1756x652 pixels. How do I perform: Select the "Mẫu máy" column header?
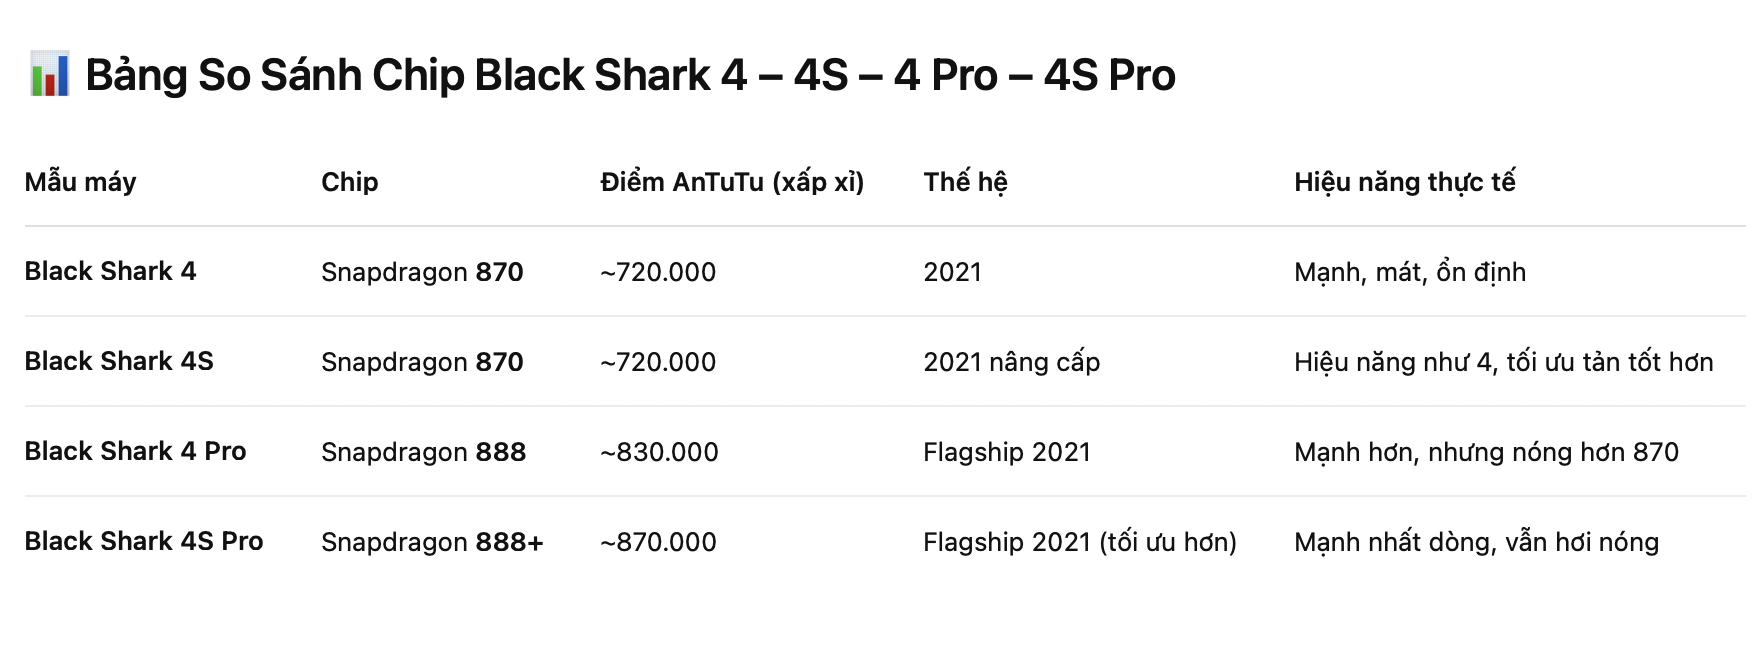(80, 182)
